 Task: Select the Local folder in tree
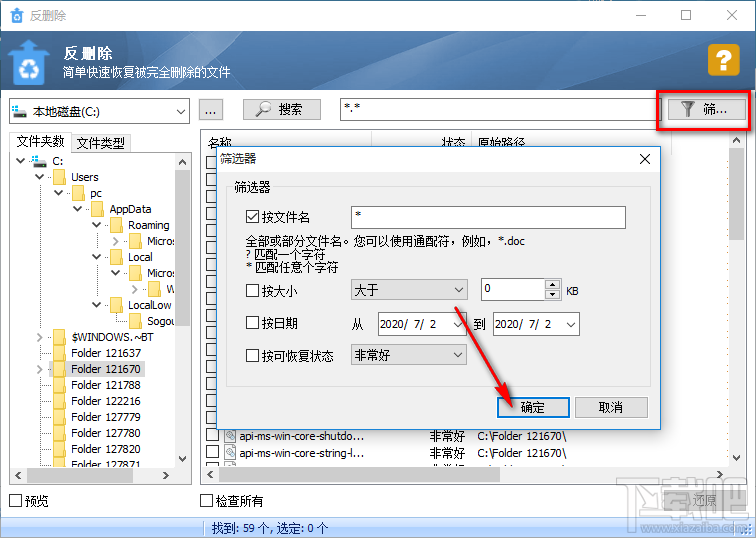pos(140,257)
